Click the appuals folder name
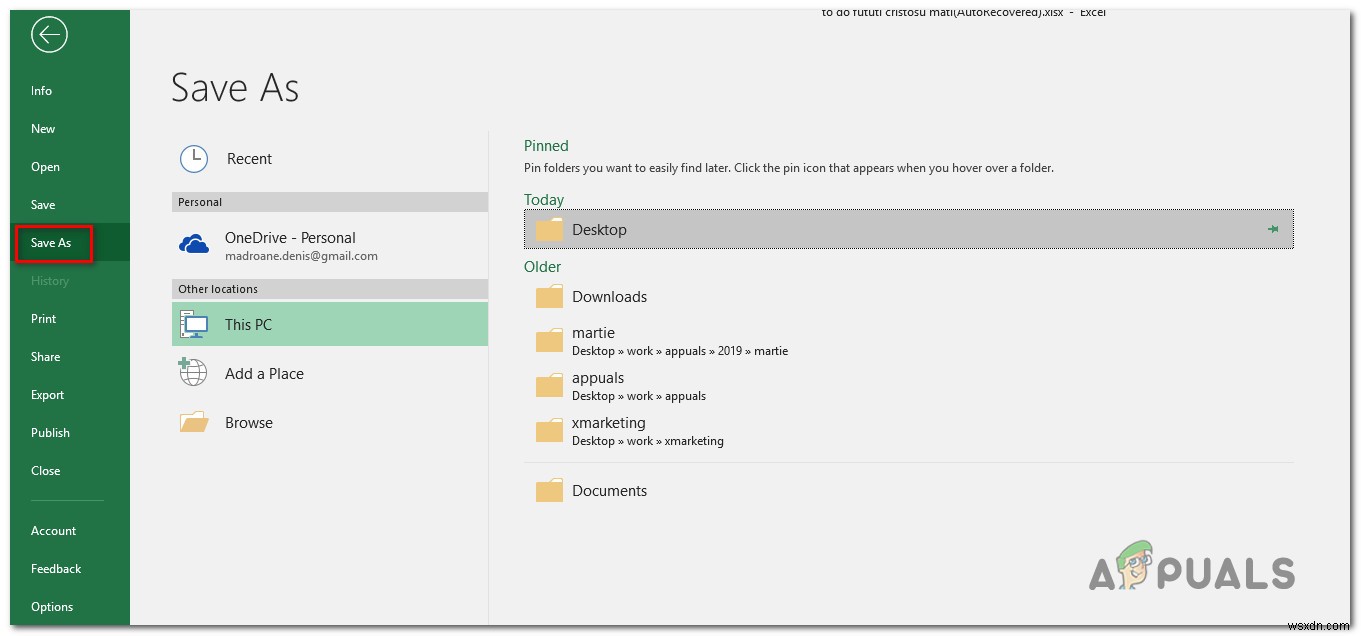 (598, 378)
